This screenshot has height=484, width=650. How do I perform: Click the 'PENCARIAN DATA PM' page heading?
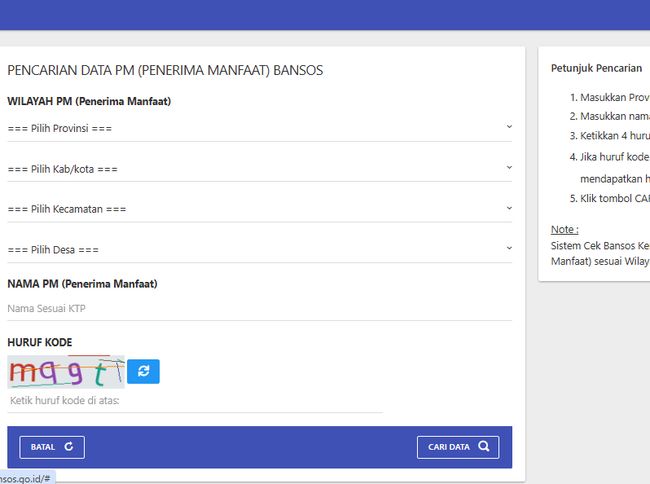coord(165,71)
